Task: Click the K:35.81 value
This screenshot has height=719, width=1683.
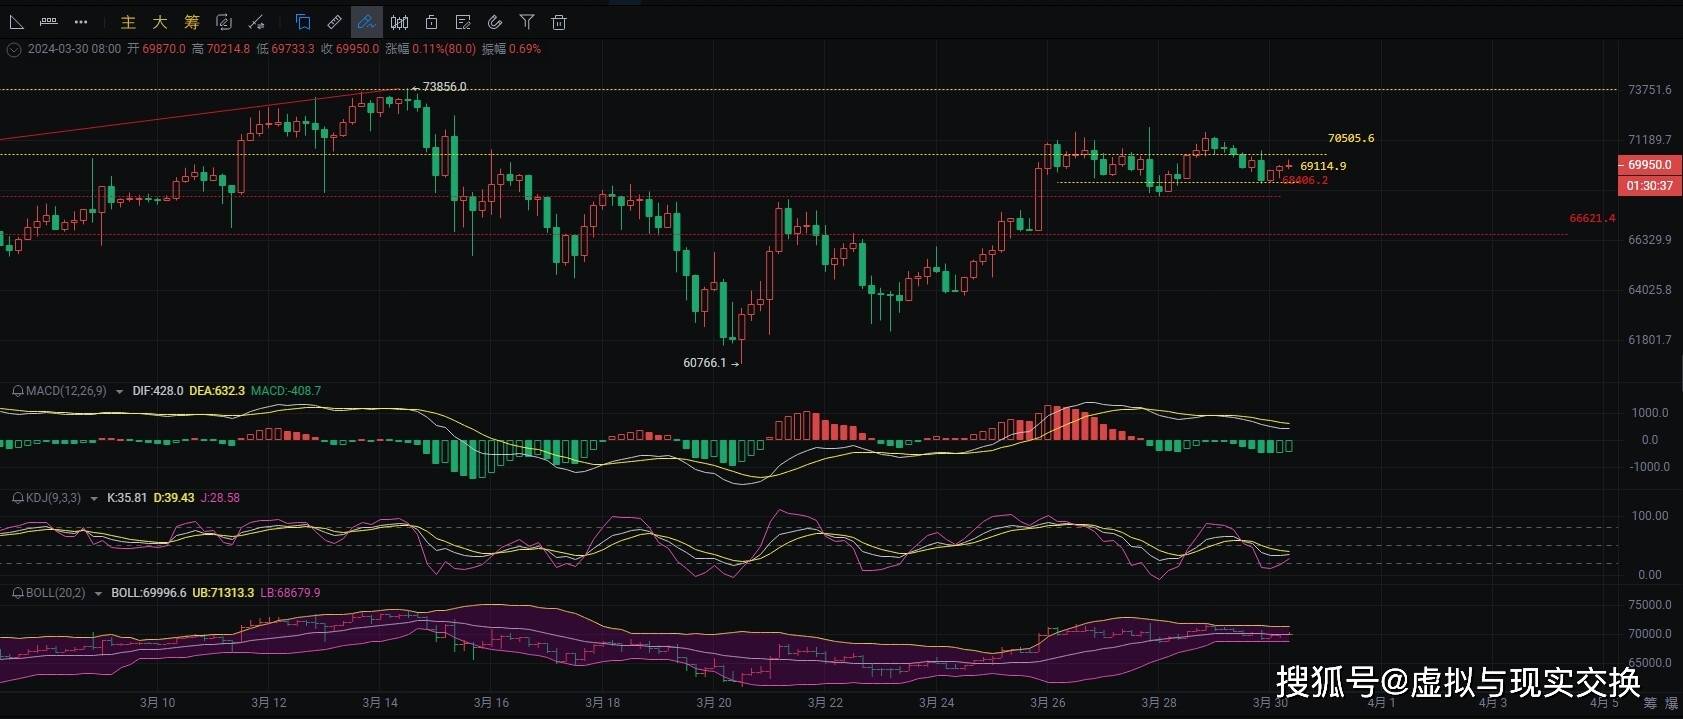Action: [127, 498]
